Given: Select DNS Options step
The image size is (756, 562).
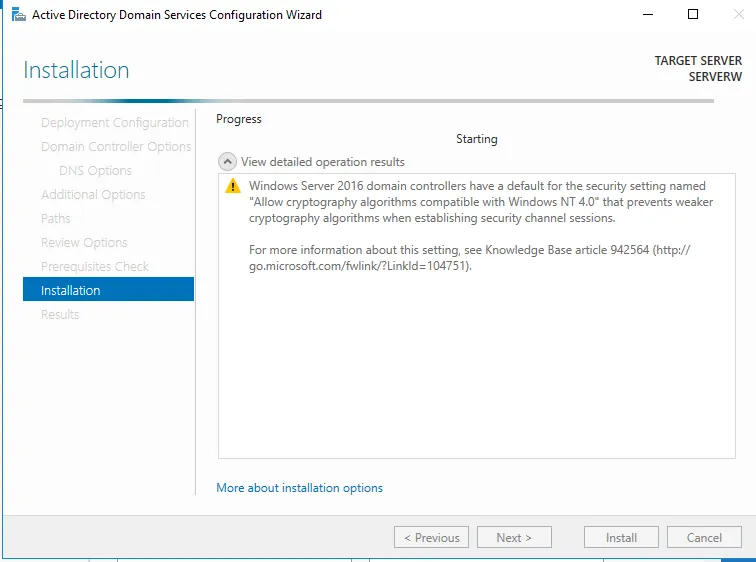Looking at the screenshot, I should (x=95, y=171).
